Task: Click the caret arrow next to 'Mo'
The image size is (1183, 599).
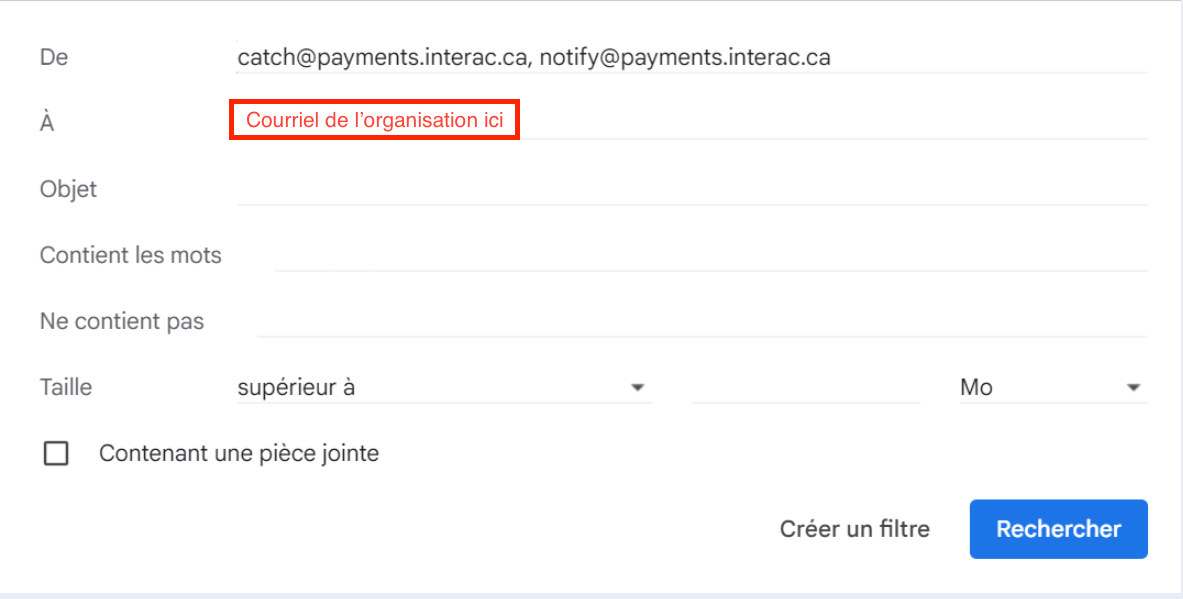Action: pos(1133,388)
